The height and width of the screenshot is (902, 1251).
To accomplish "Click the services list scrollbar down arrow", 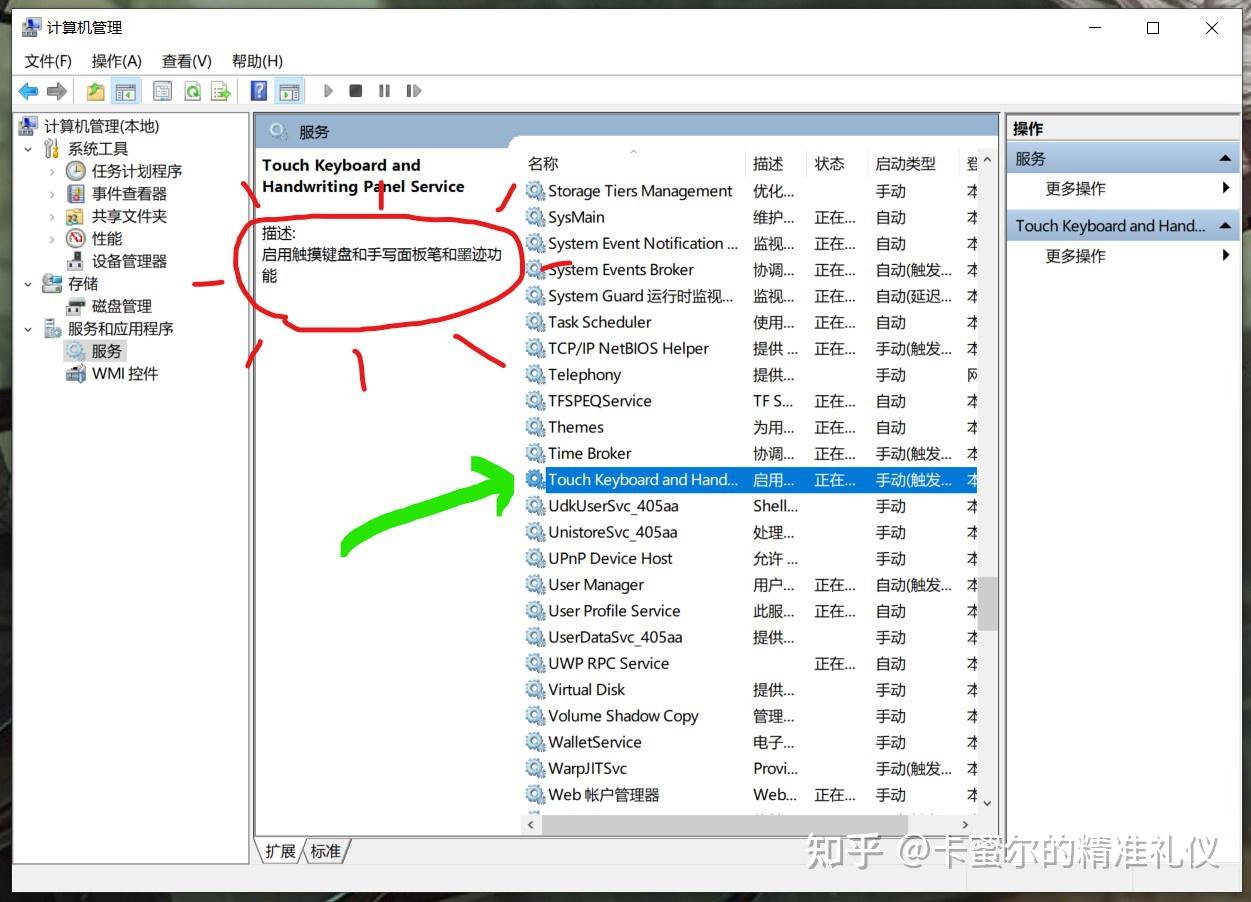I will coord(988,803).
